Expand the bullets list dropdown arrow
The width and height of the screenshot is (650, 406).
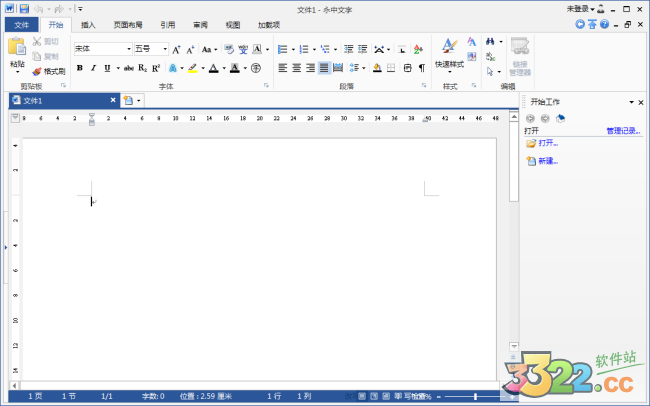tap(293, 50)
